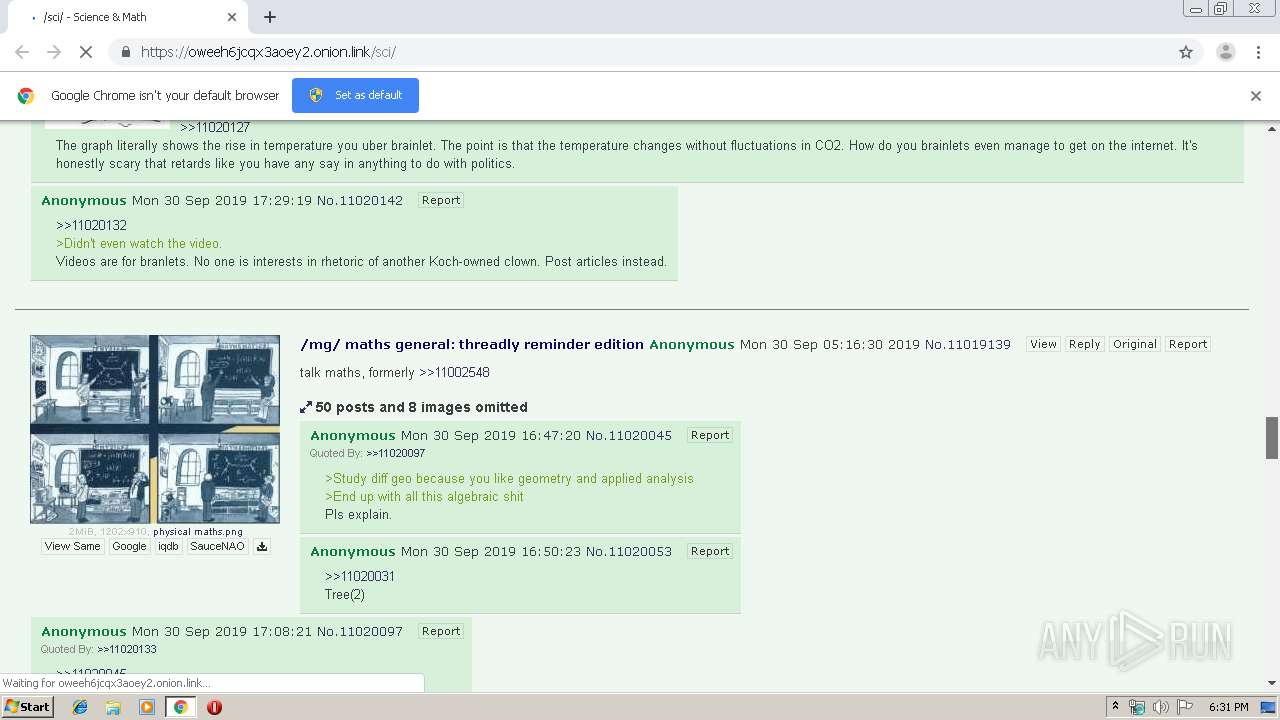Click View on the /mg/ maths thread
Viewport: 1280px width, 720px height.
click(x=1043, y=344)
